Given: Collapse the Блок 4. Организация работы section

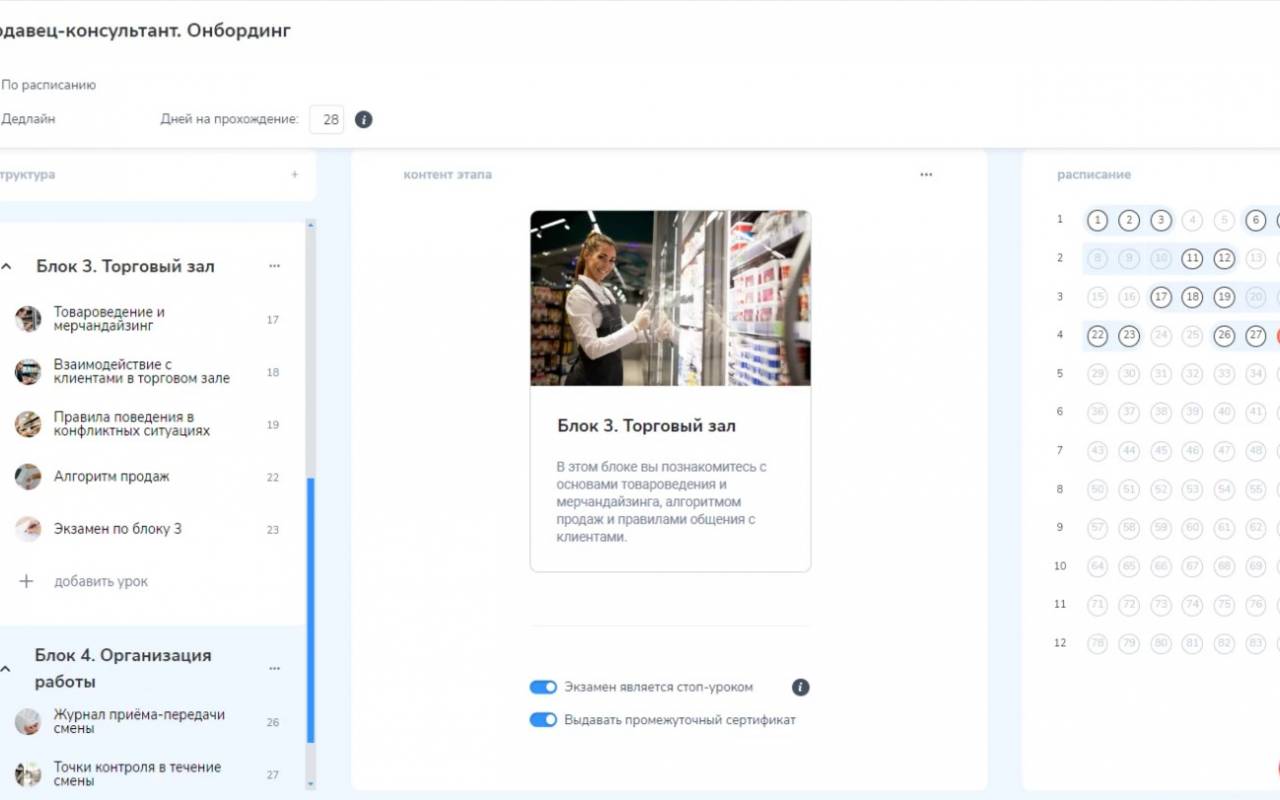Looking at the screenshot, I should pyautogui.click(x=6, y=668).
